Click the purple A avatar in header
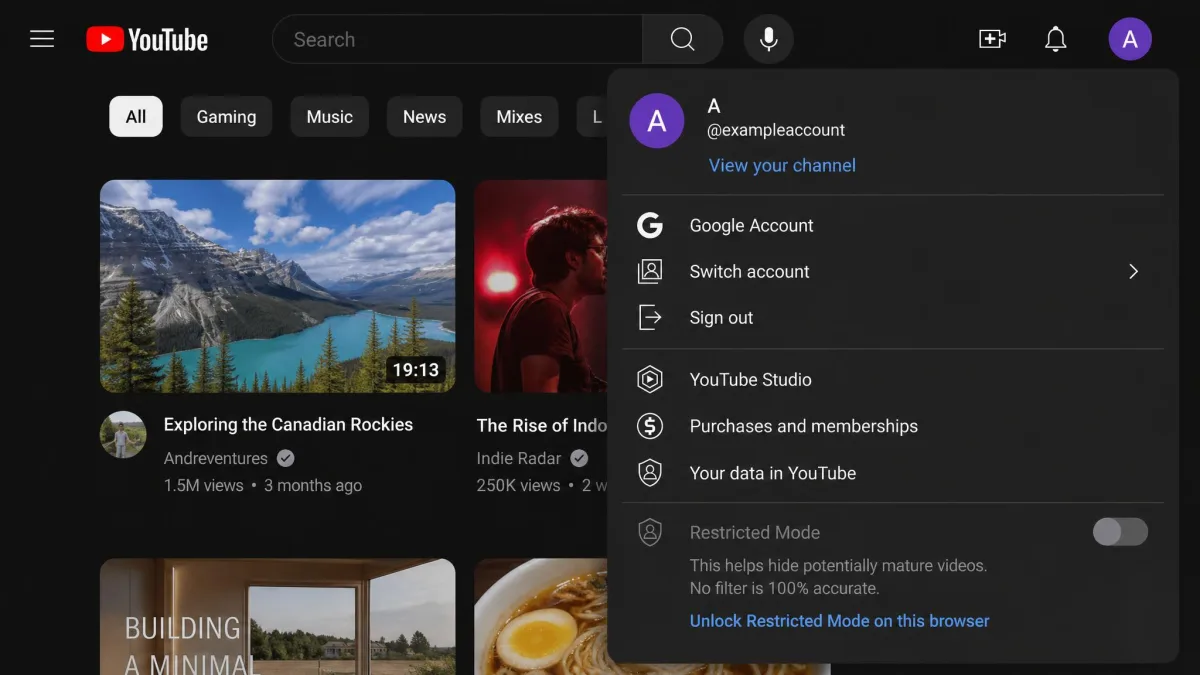Viewport: 1200px width, 675px height. point(1130,39)
